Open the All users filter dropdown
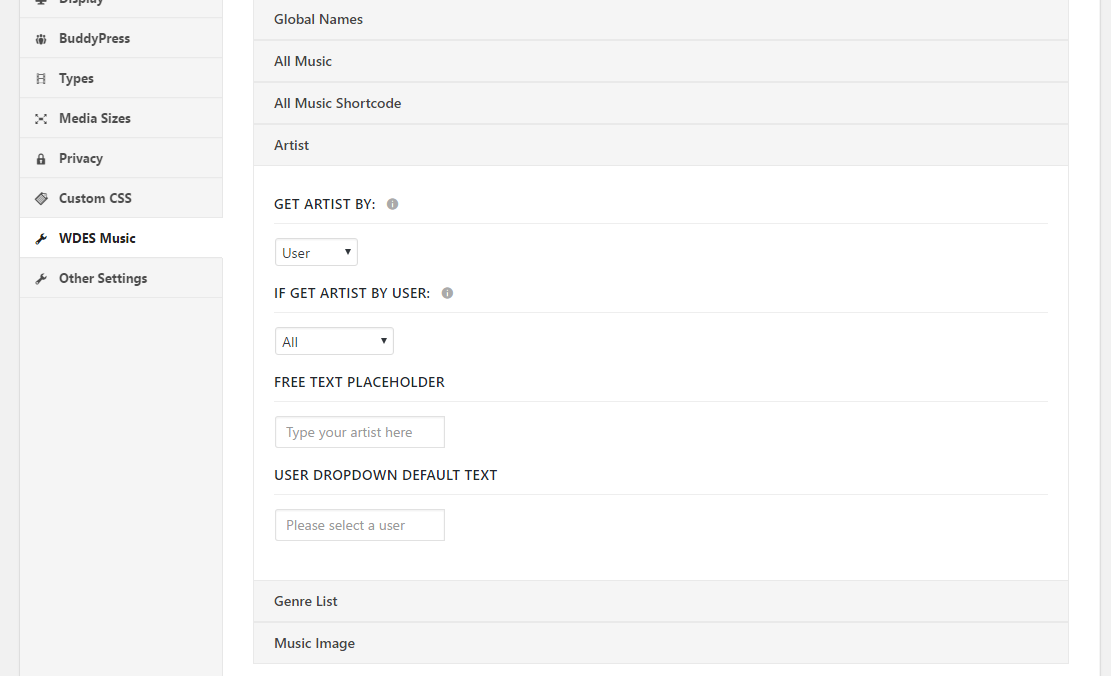Viewport: 1111px width, 676px height. tap(334, 342)
